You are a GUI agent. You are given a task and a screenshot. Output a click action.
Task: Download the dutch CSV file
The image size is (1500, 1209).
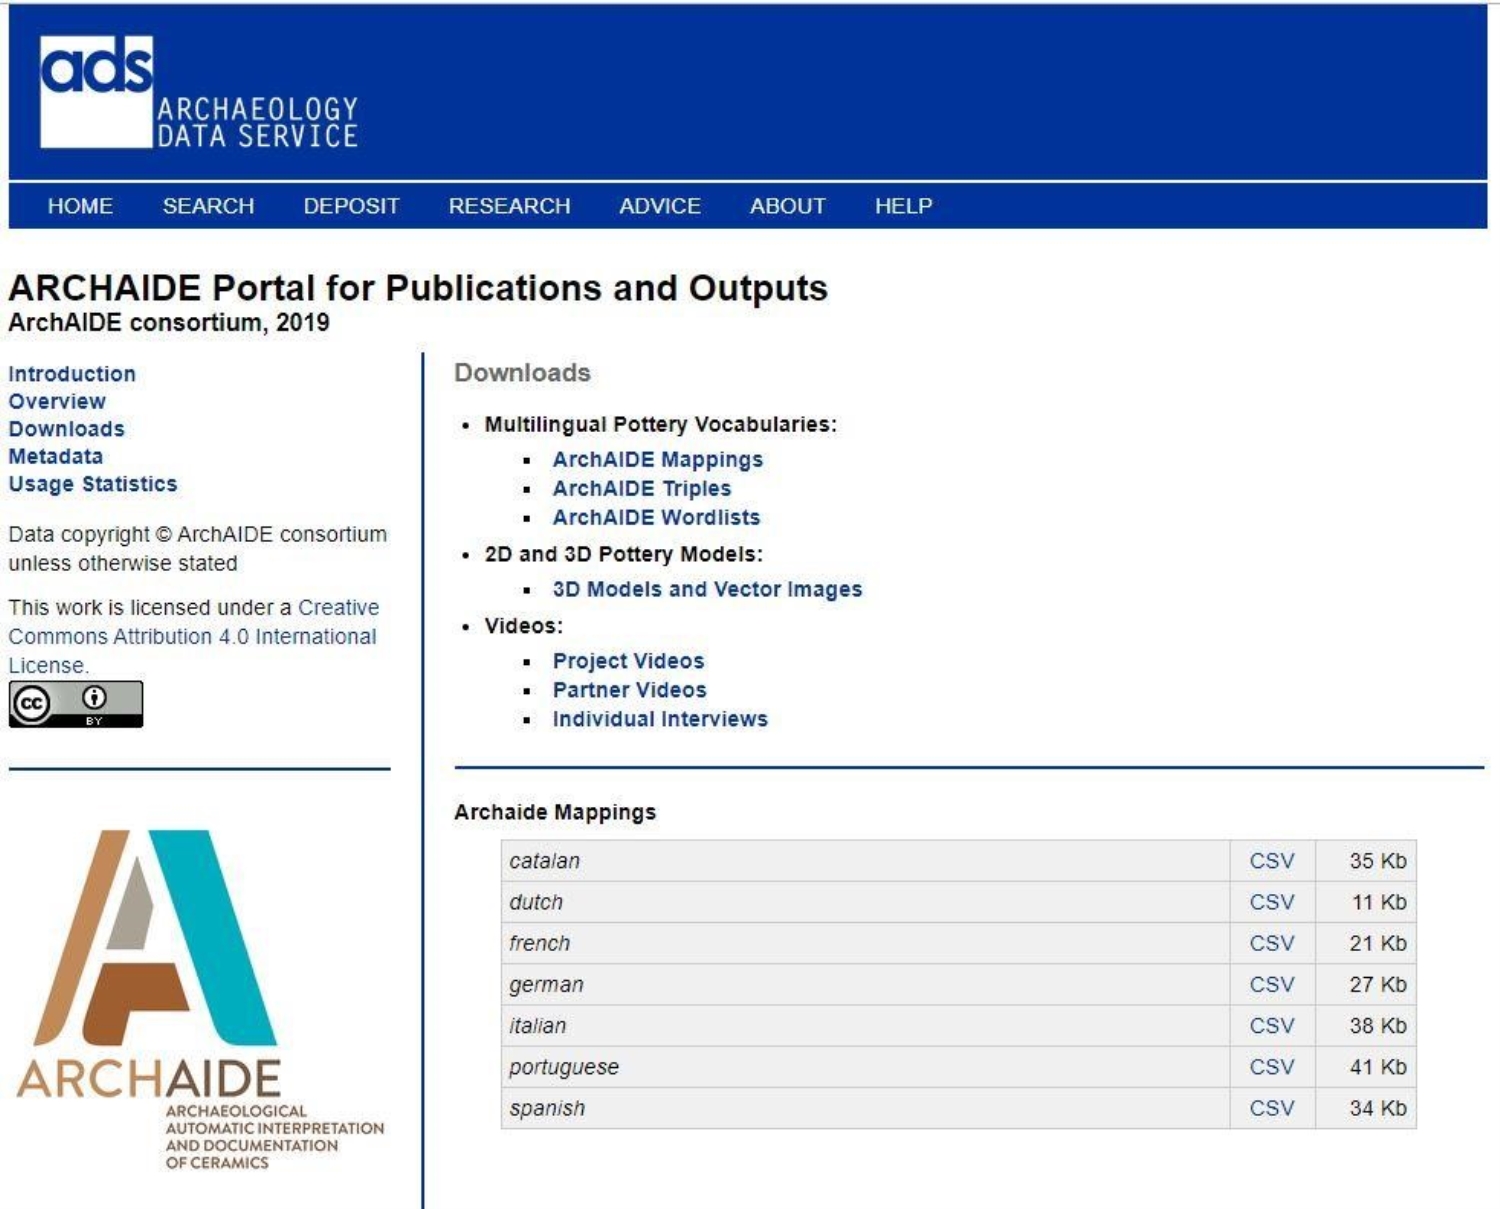tap(1272, 902)
